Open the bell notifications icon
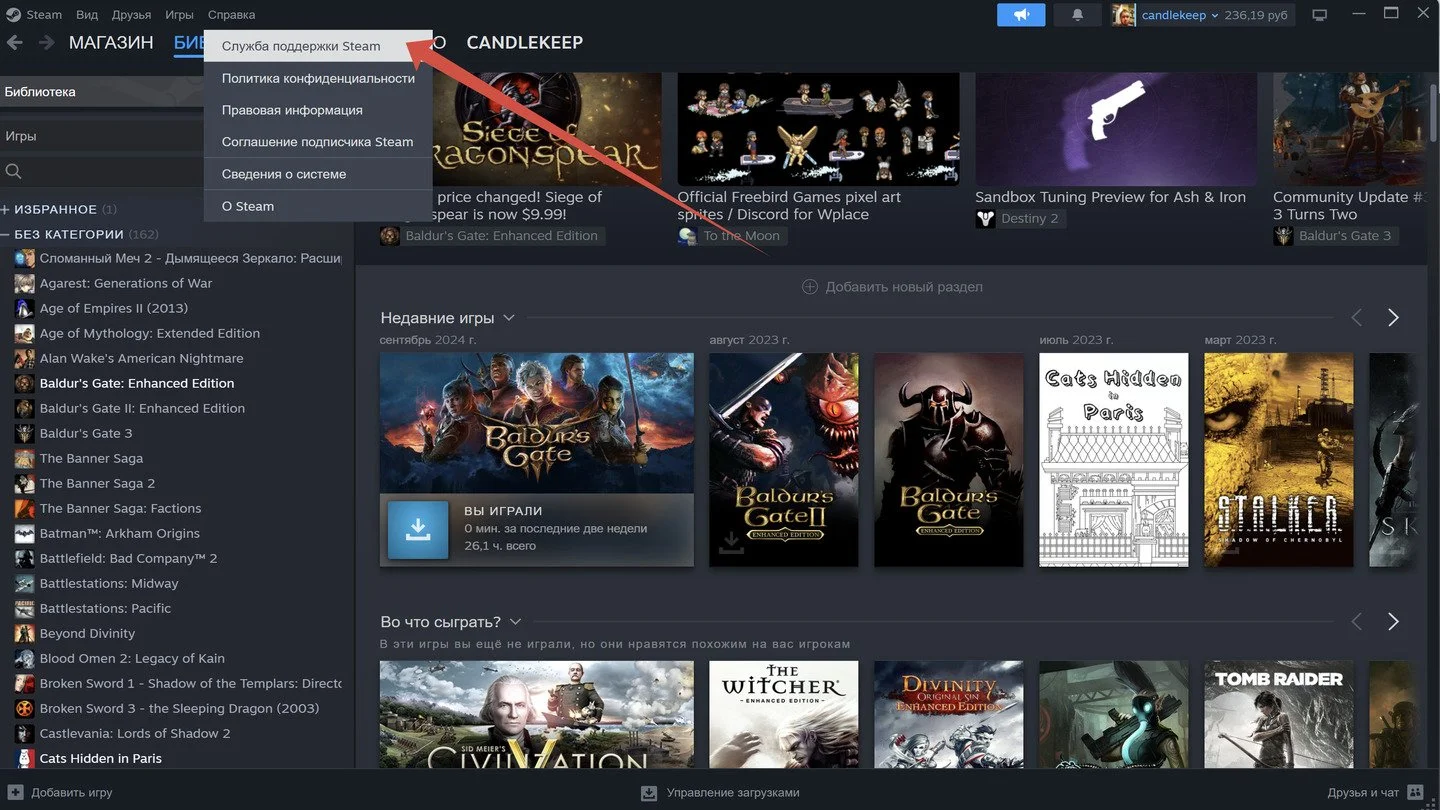 1078,15
